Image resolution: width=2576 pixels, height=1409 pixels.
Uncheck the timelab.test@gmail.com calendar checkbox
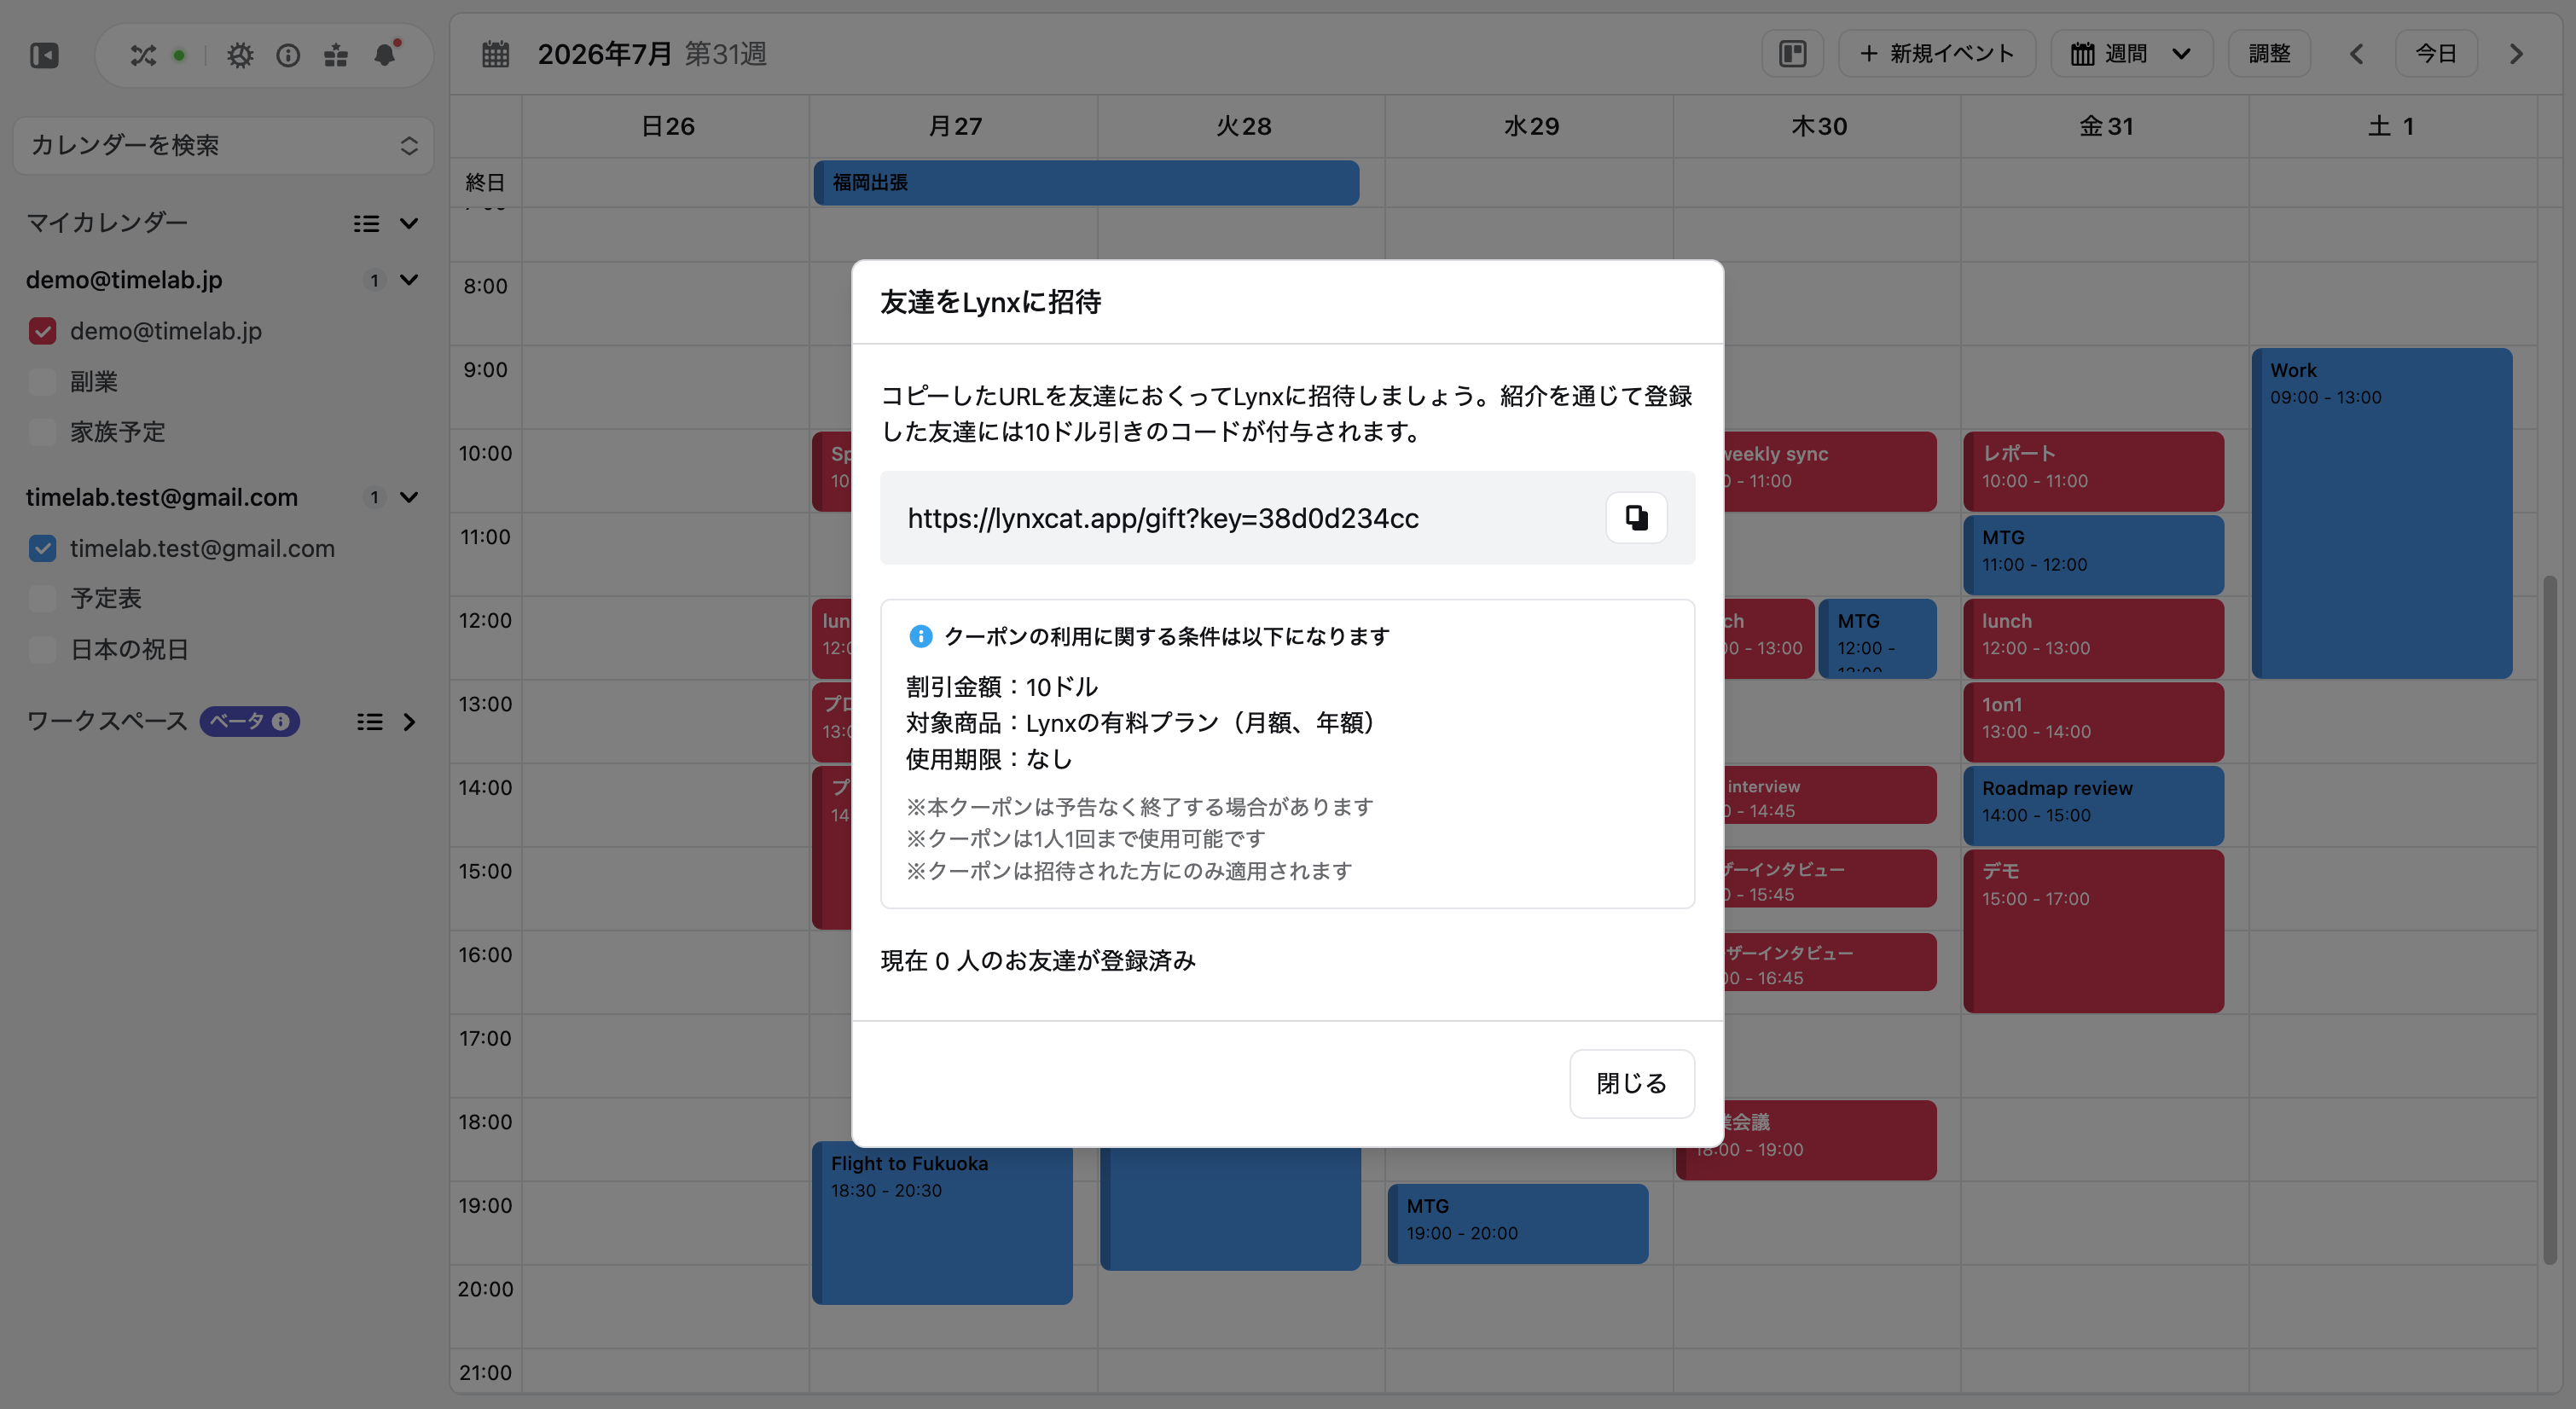[x=42, y=548]
